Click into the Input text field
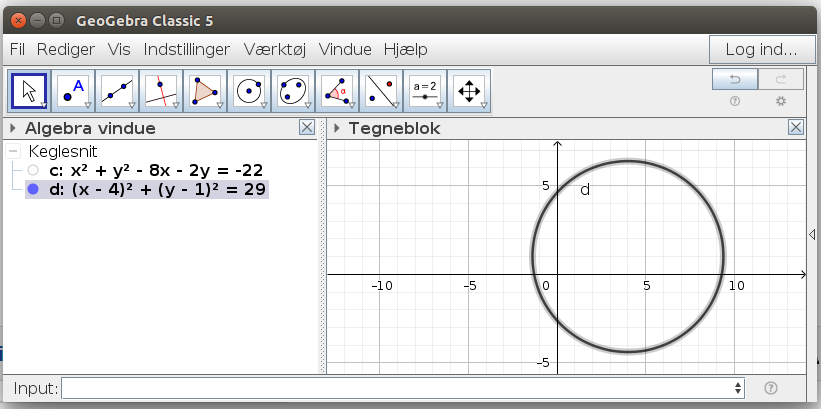The image size is (821, 409). click(x=403, y=388)
